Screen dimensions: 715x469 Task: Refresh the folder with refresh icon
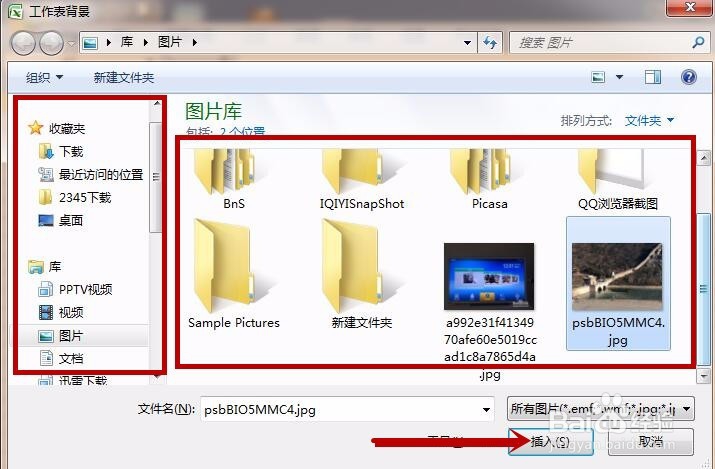pyautogui.click(x=490, y=43)
